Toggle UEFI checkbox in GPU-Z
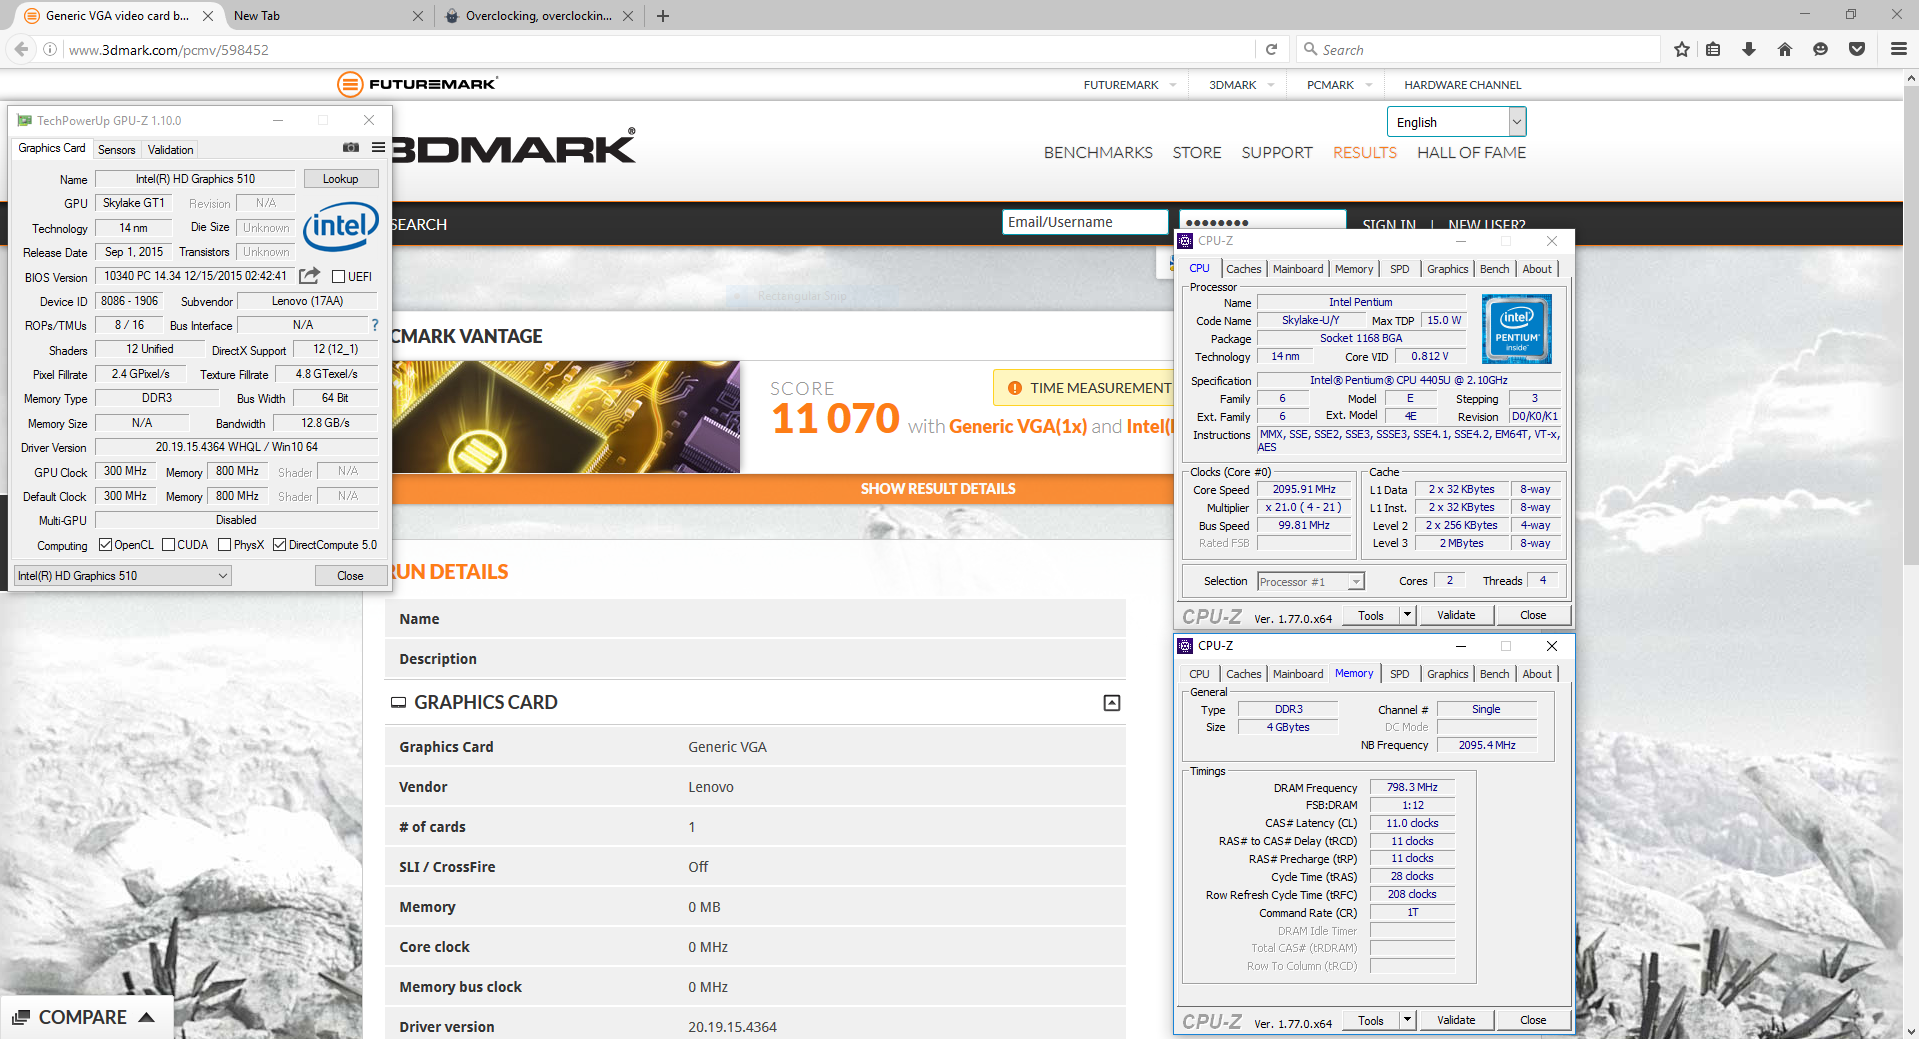The height and width of the screenshot is (1039, 1919). (338, 277)
